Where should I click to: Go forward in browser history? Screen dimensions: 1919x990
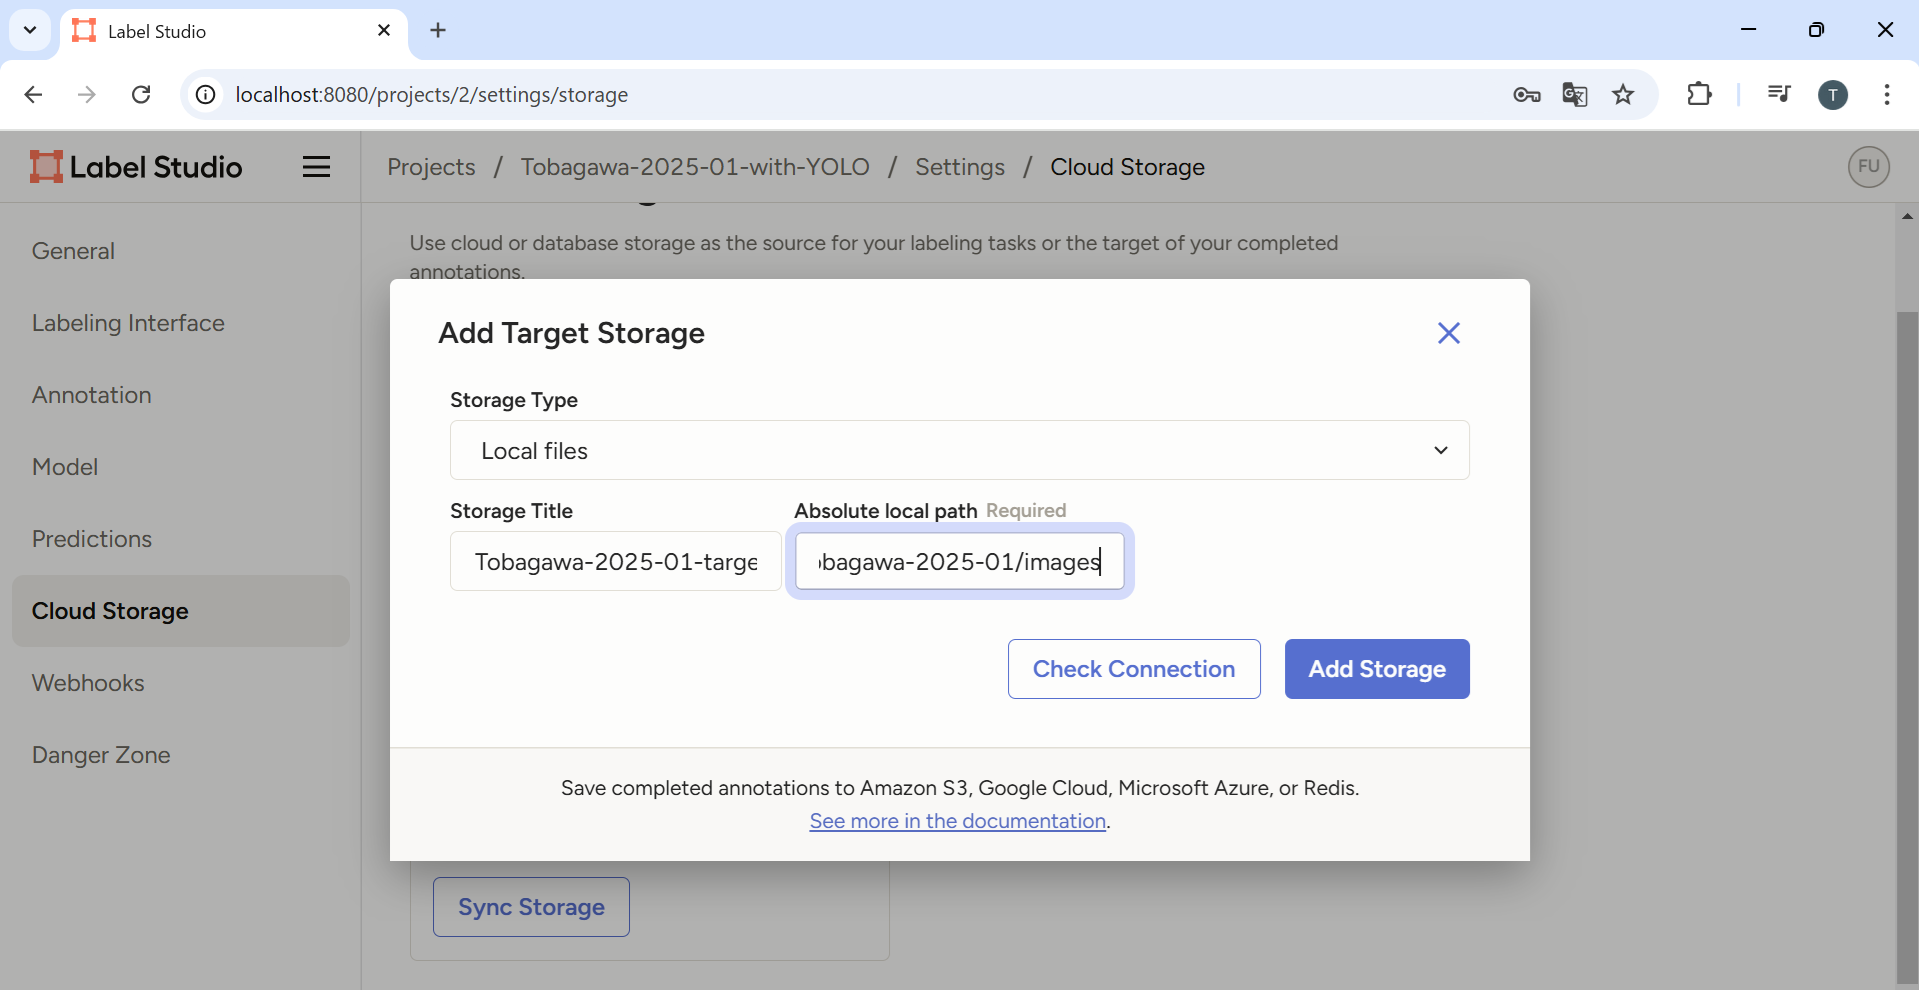87,95
